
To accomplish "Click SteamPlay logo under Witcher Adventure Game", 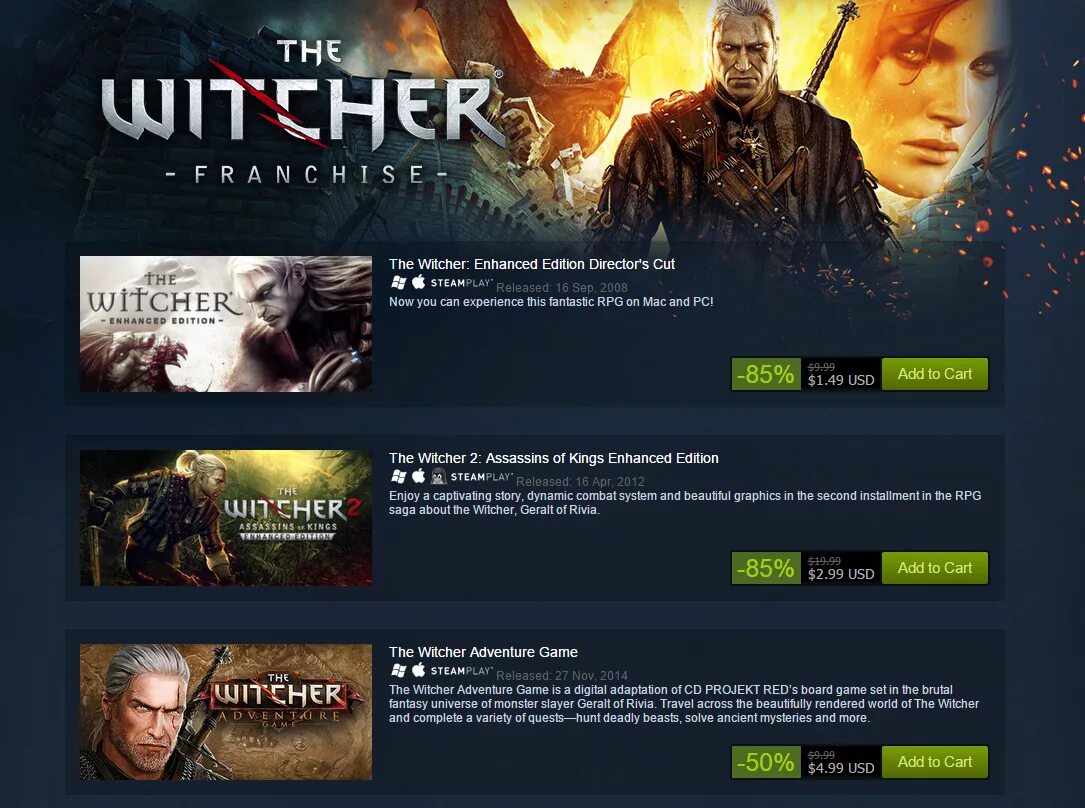I will pyautogui.click(x=462, y=670).
